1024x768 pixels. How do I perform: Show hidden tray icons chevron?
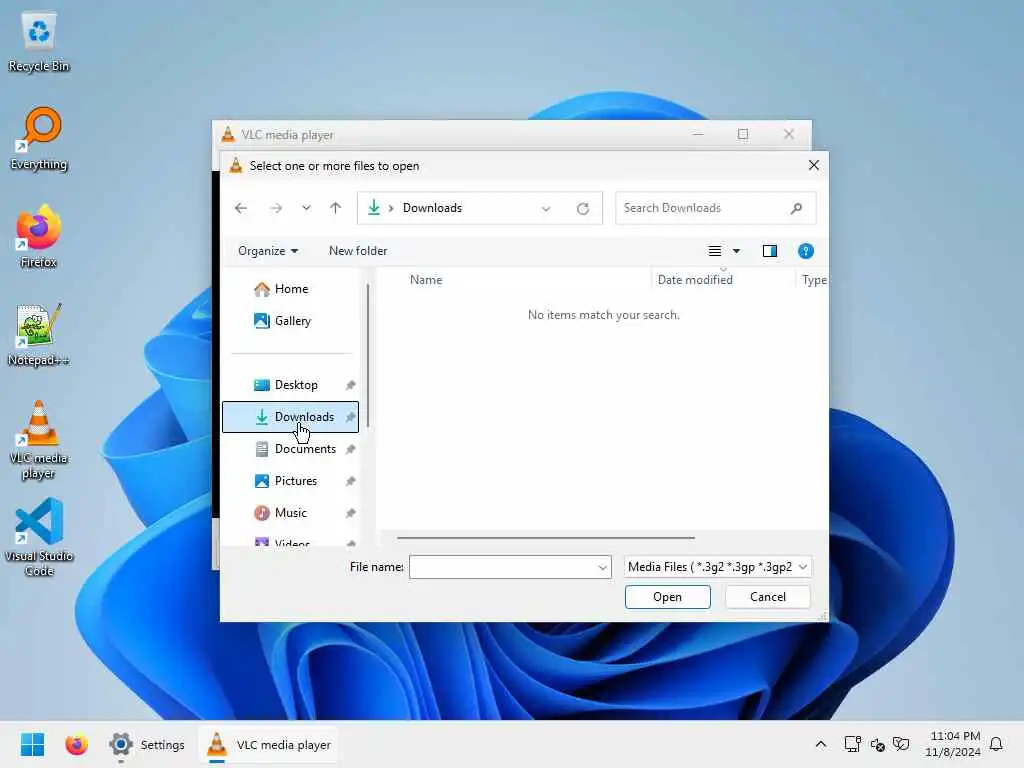(821, 744)
